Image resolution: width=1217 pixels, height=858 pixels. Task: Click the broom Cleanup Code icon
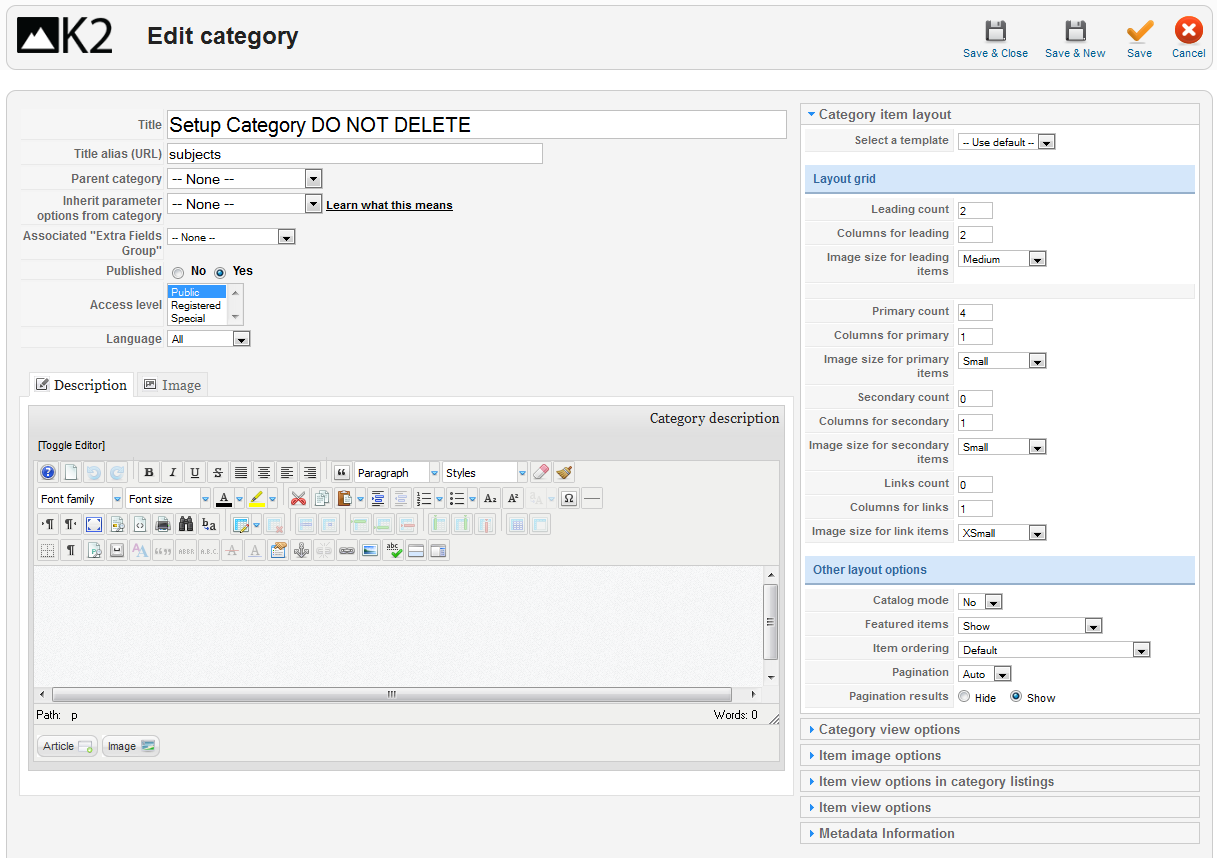pyautogui.click(x=564, y=473)
